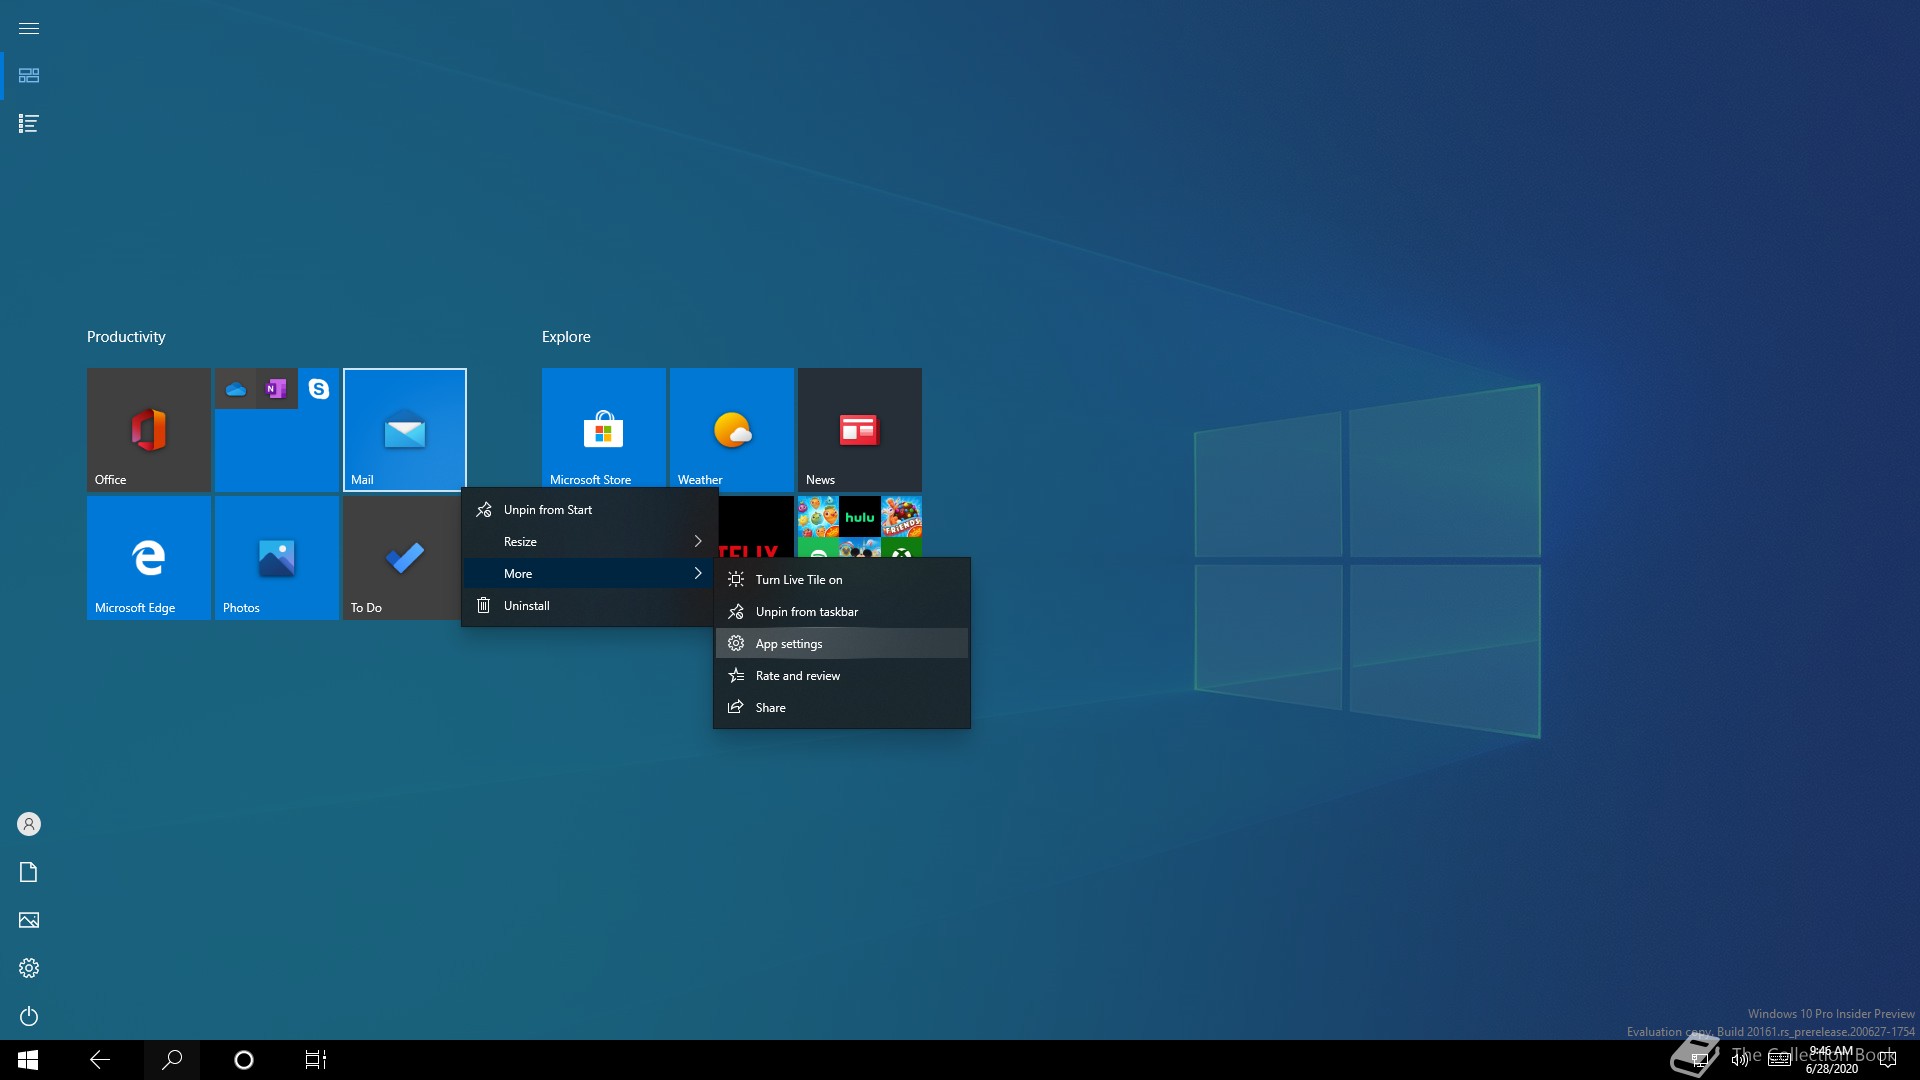Image resolution: width=1920 pixels, height=1080 pixels.
Task: Open the Microsoft Store tile
Action: (x=604, y=428)
